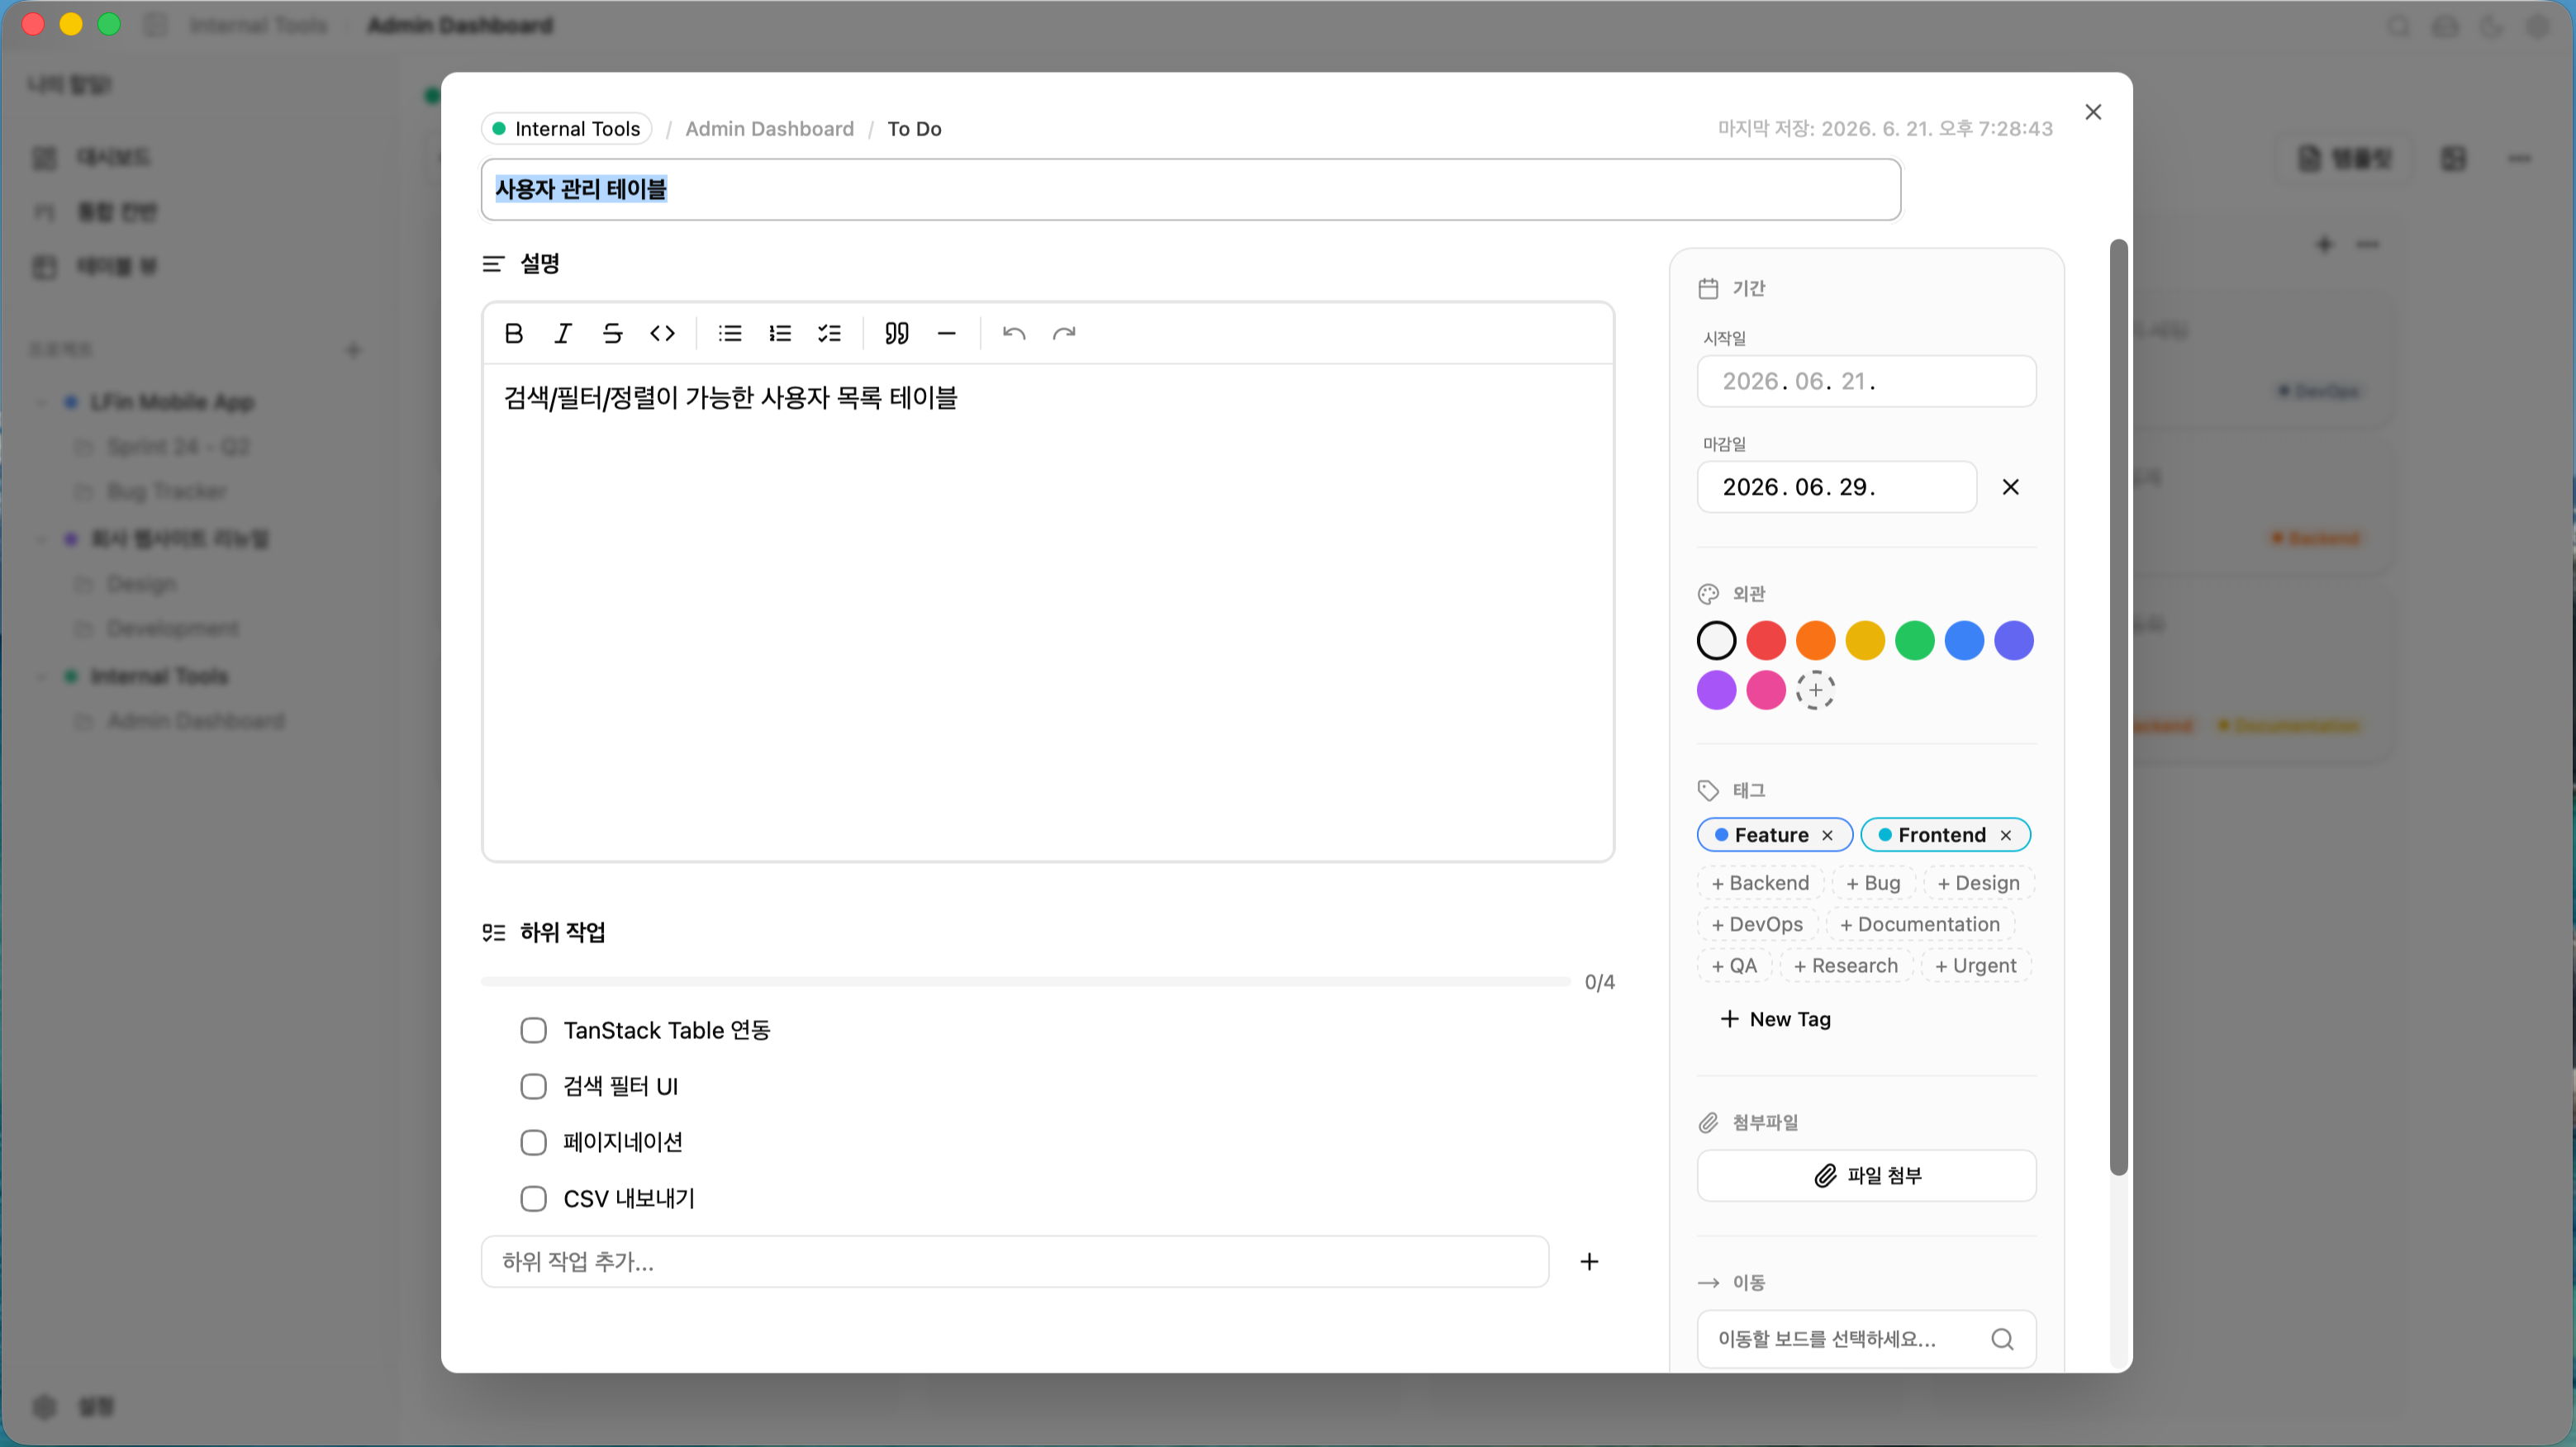Insert a horizontal rule
The height and width of the screenshot is (1447, 2576).
tap(947, 333)
